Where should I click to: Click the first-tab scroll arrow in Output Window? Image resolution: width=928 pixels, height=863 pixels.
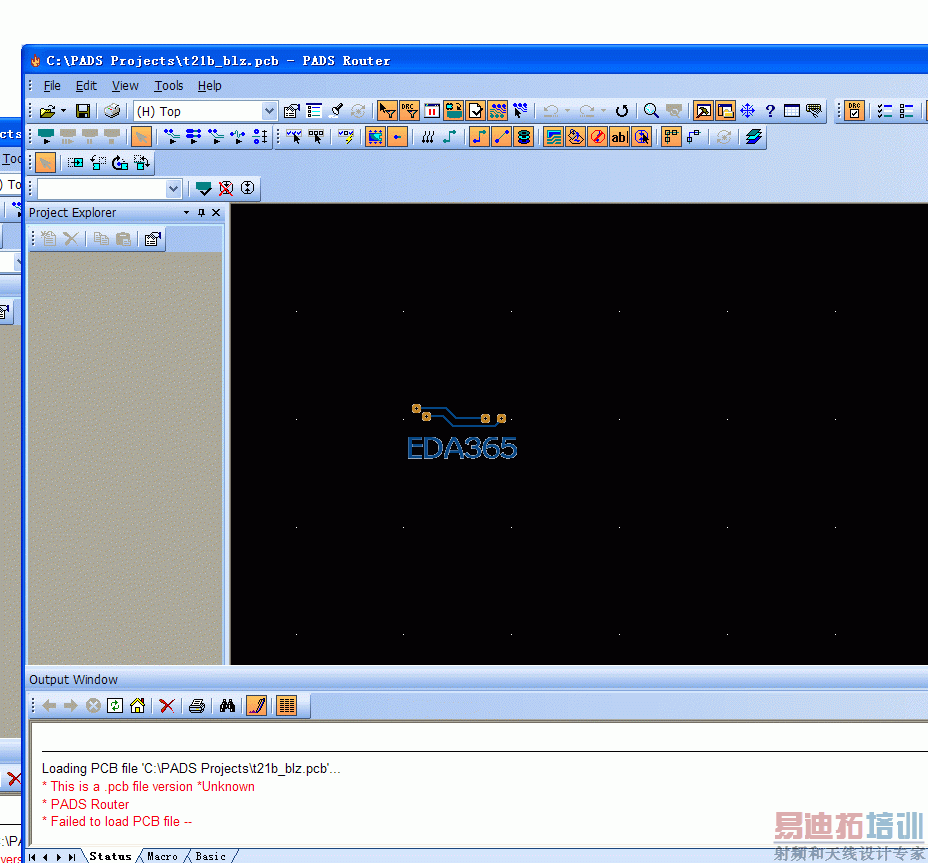[x=33, y=856]
